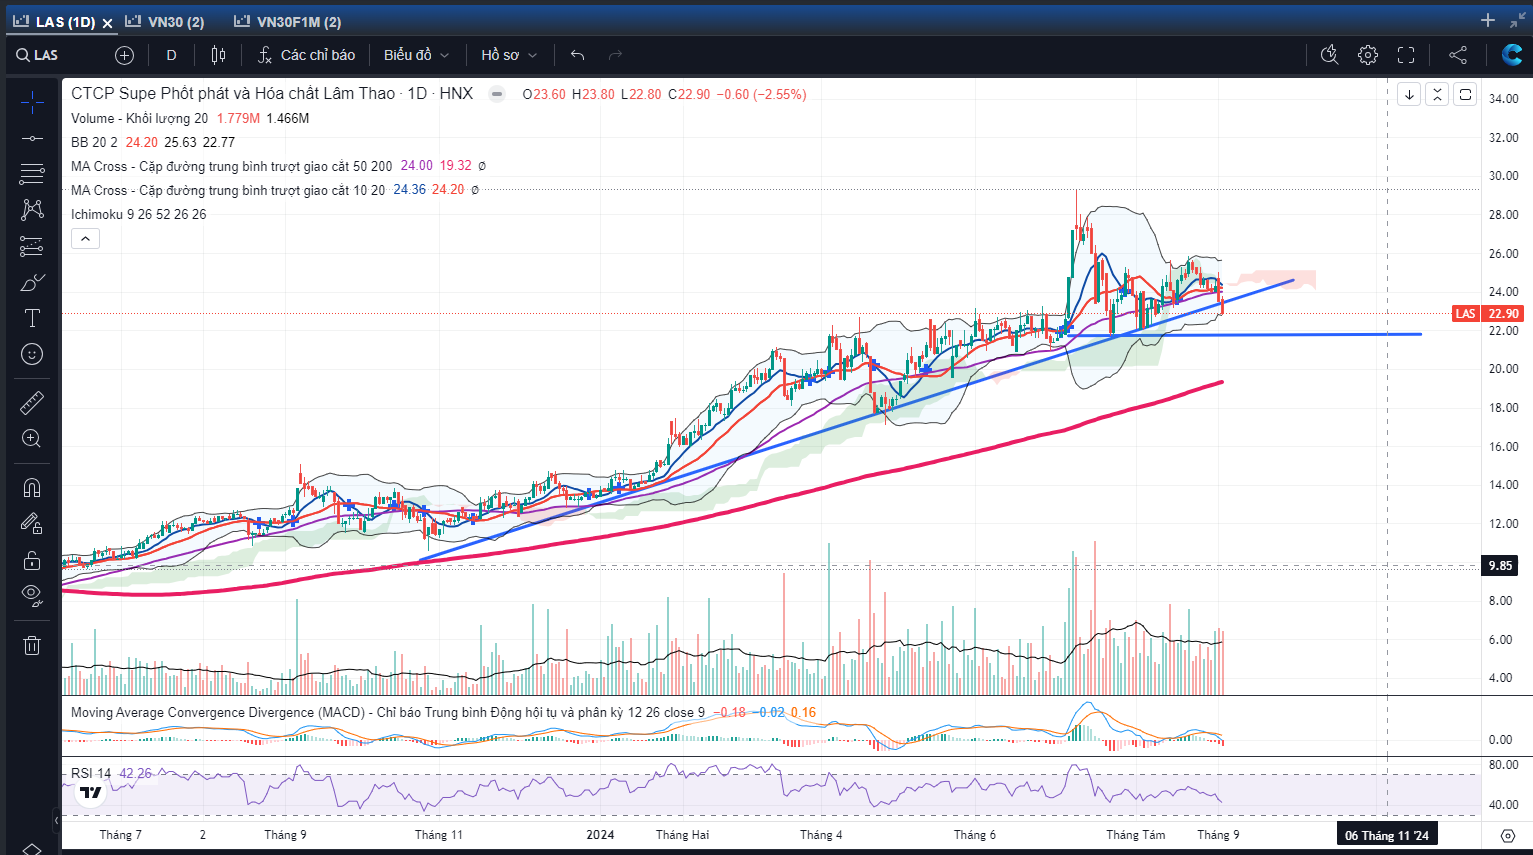1533x855 pixels.
Task: Select the brush drawing tool
Action: (32, 283)
